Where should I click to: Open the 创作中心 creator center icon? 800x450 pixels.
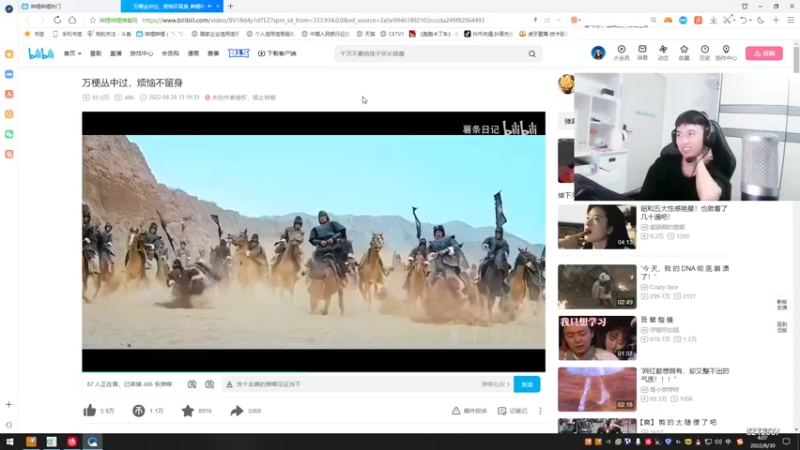726,53
